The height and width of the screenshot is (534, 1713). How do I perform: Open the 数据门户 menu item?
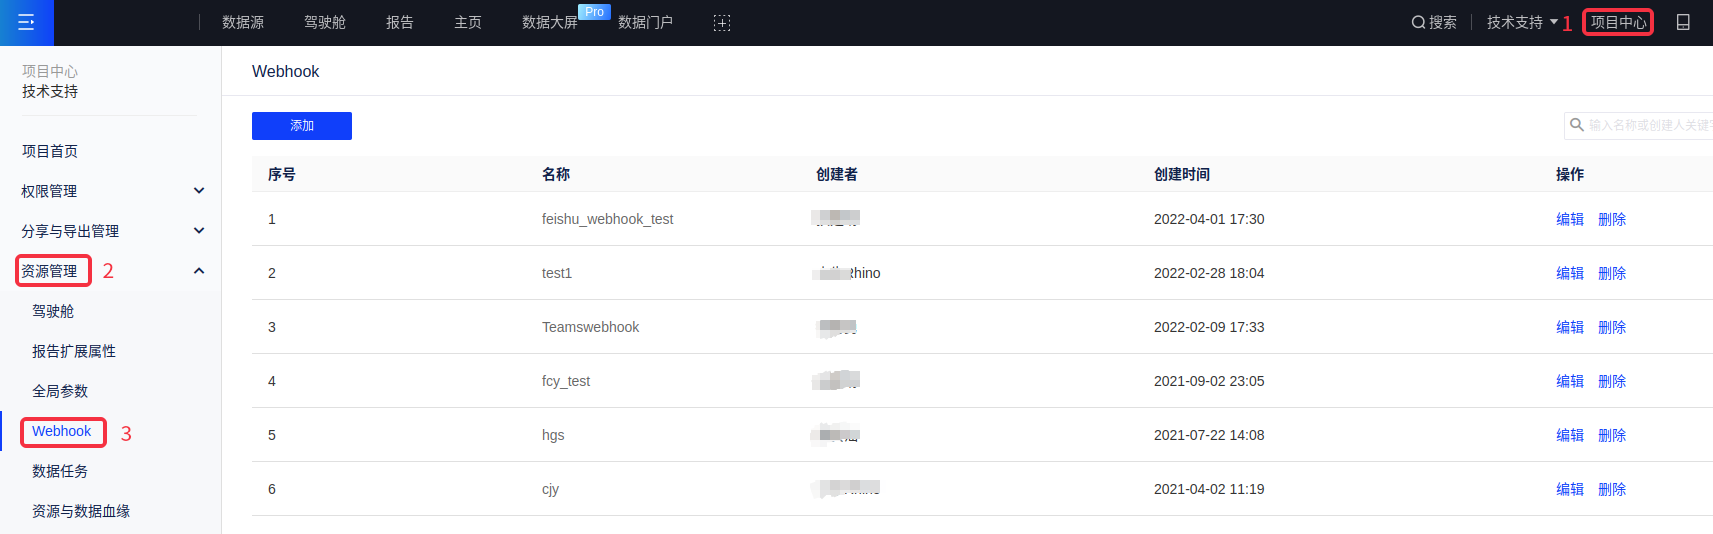click(645, 22)
